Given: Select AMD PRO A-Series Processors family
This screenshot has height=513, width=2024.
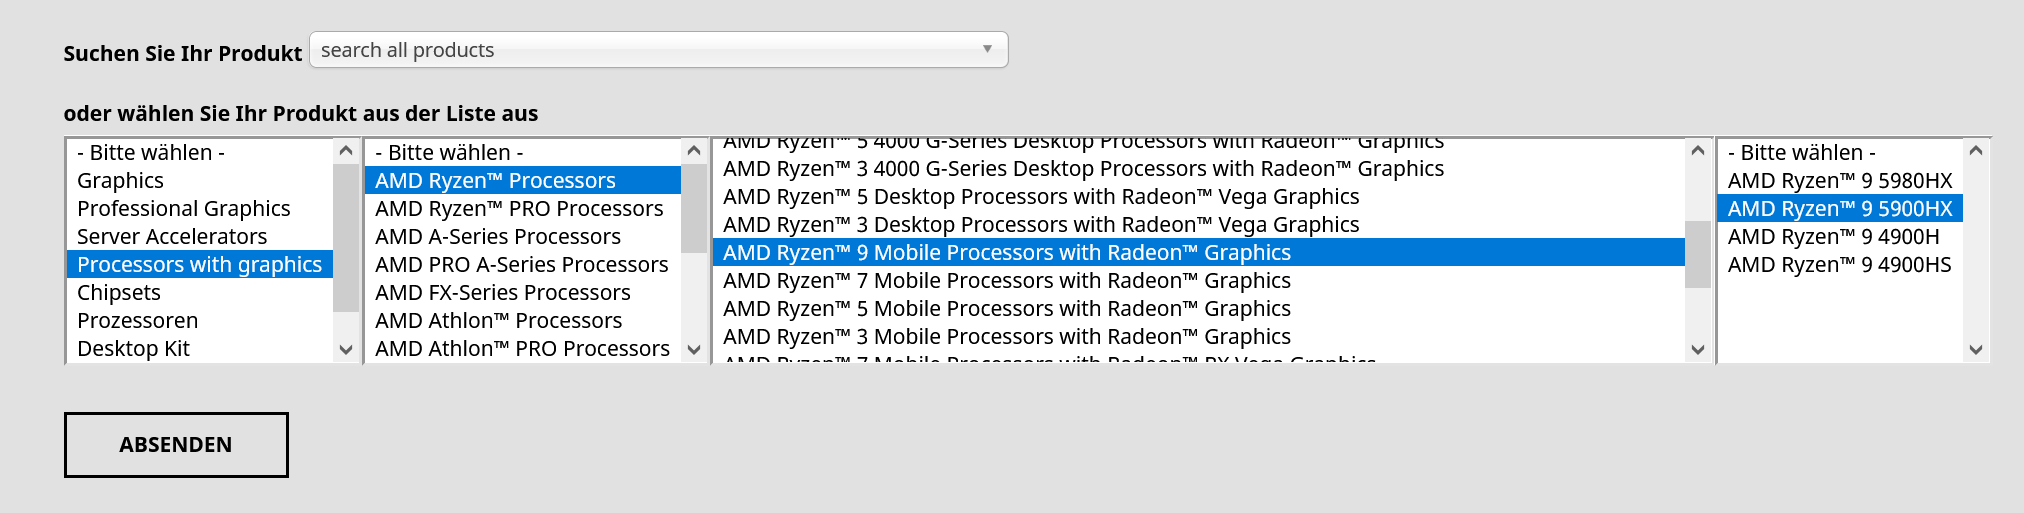Looking at the screenshot, I should (x=523, y=264).
